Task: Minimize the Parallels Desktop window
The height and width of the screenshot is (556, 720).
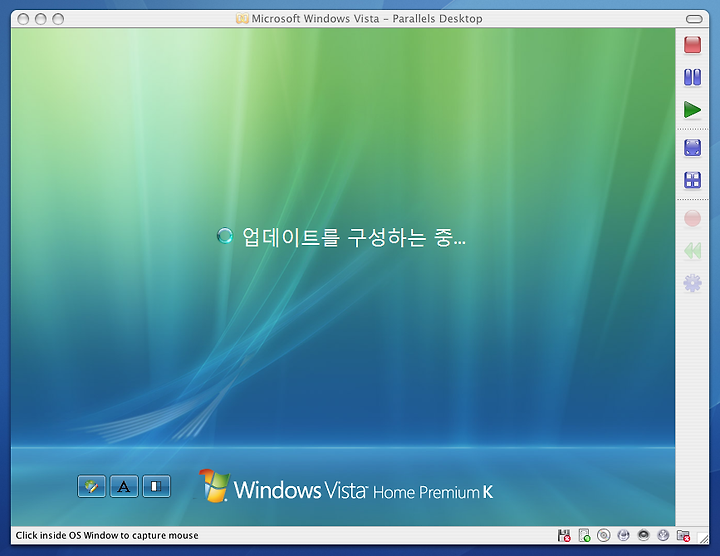Action: point(40,19)
